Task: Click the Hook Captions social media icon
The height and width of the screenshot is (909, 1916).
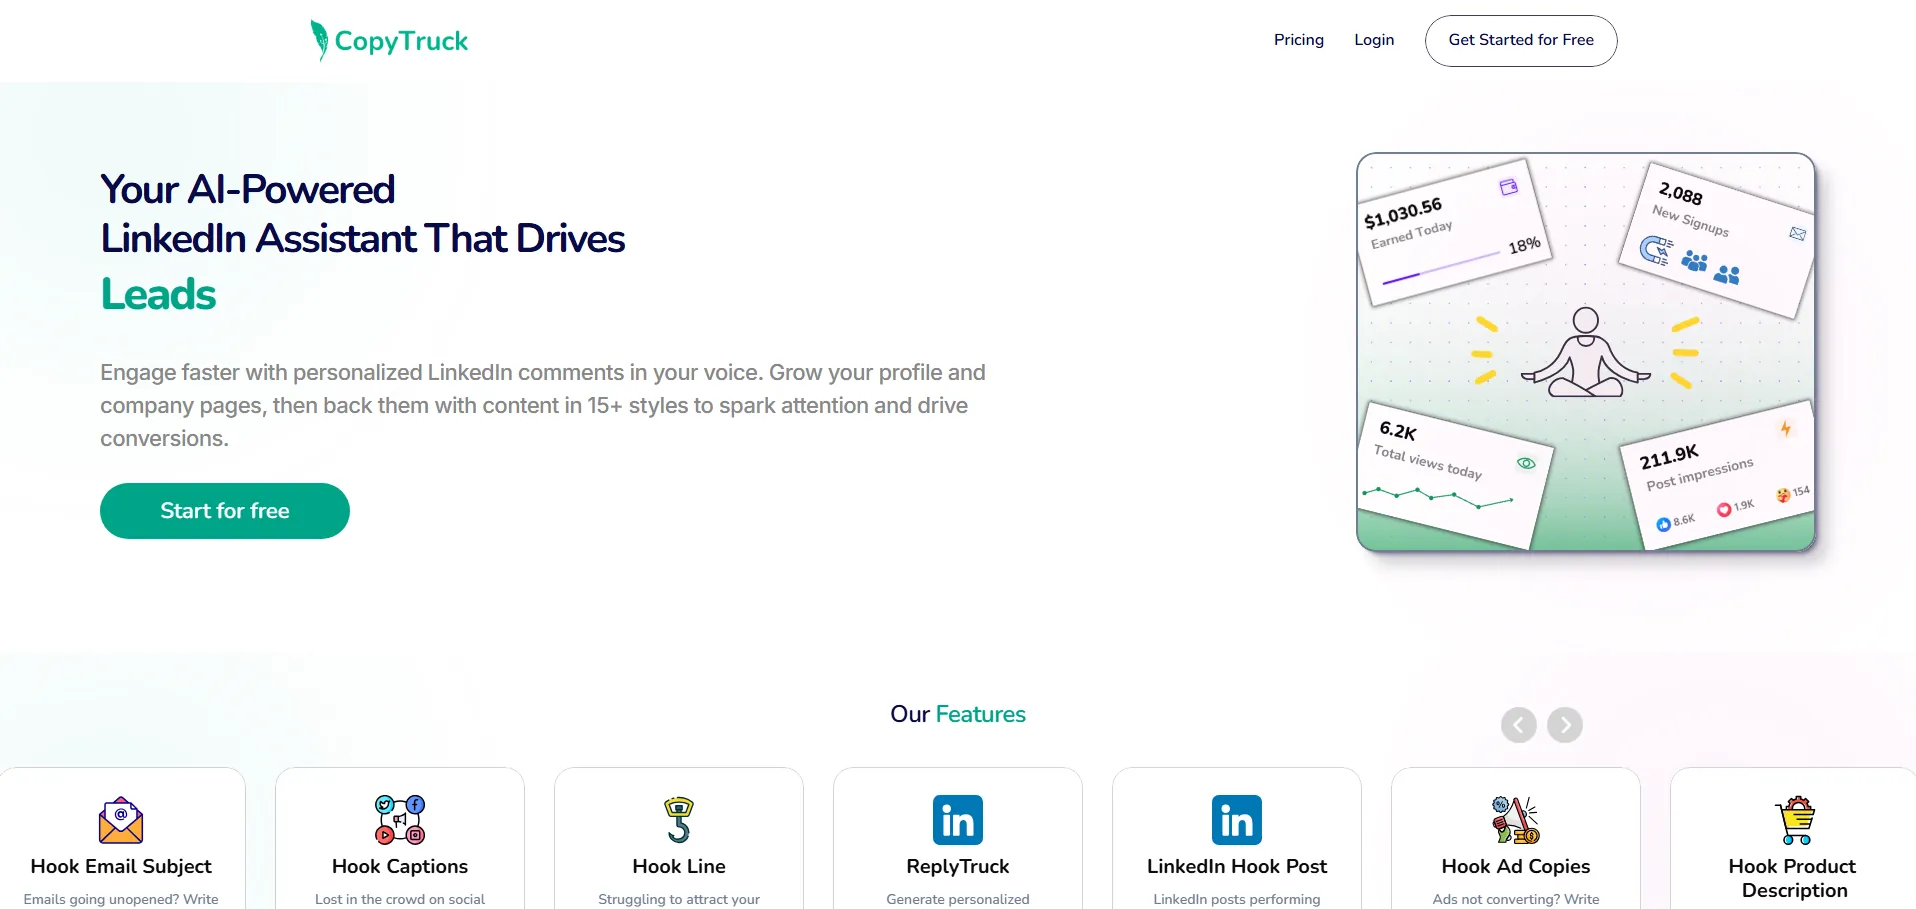Action: pyautogui.click(x=400, y=820)
